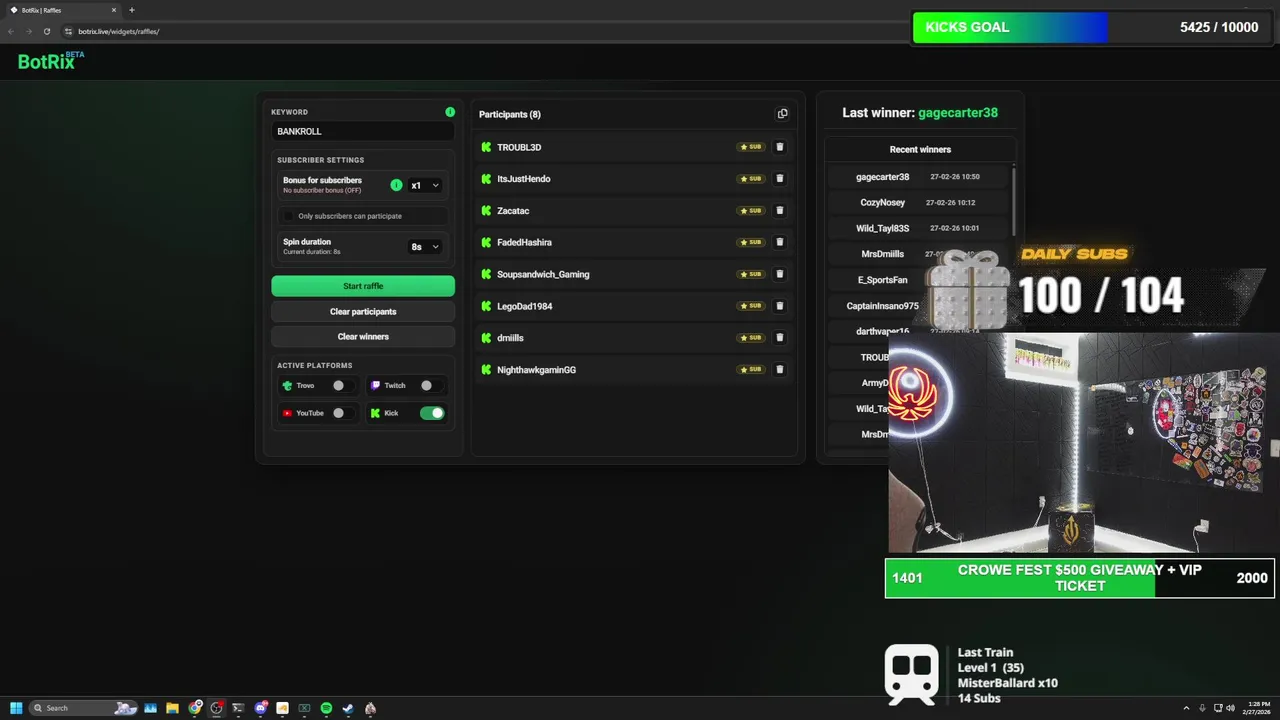Click Clear winners button
Image resolution: width=1280 pixels, height=720 pixels.
(363, 337)
